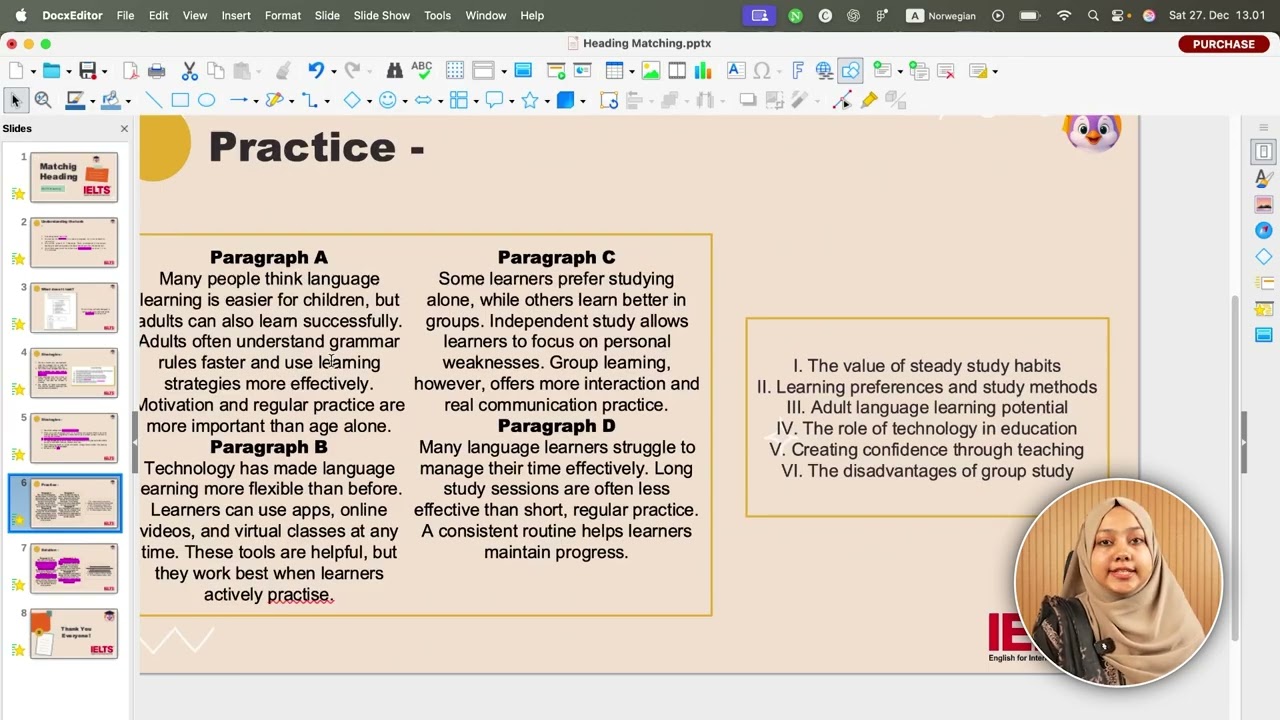Cut selection with the scissors icon

(x=189, y=71)
